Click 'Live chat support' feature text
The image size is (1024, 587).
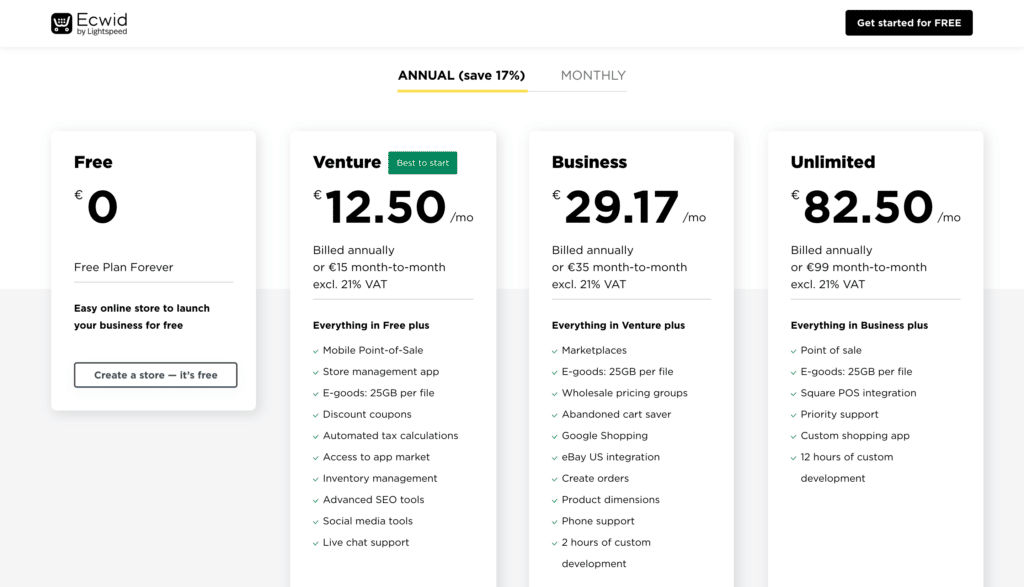[366, 542]
